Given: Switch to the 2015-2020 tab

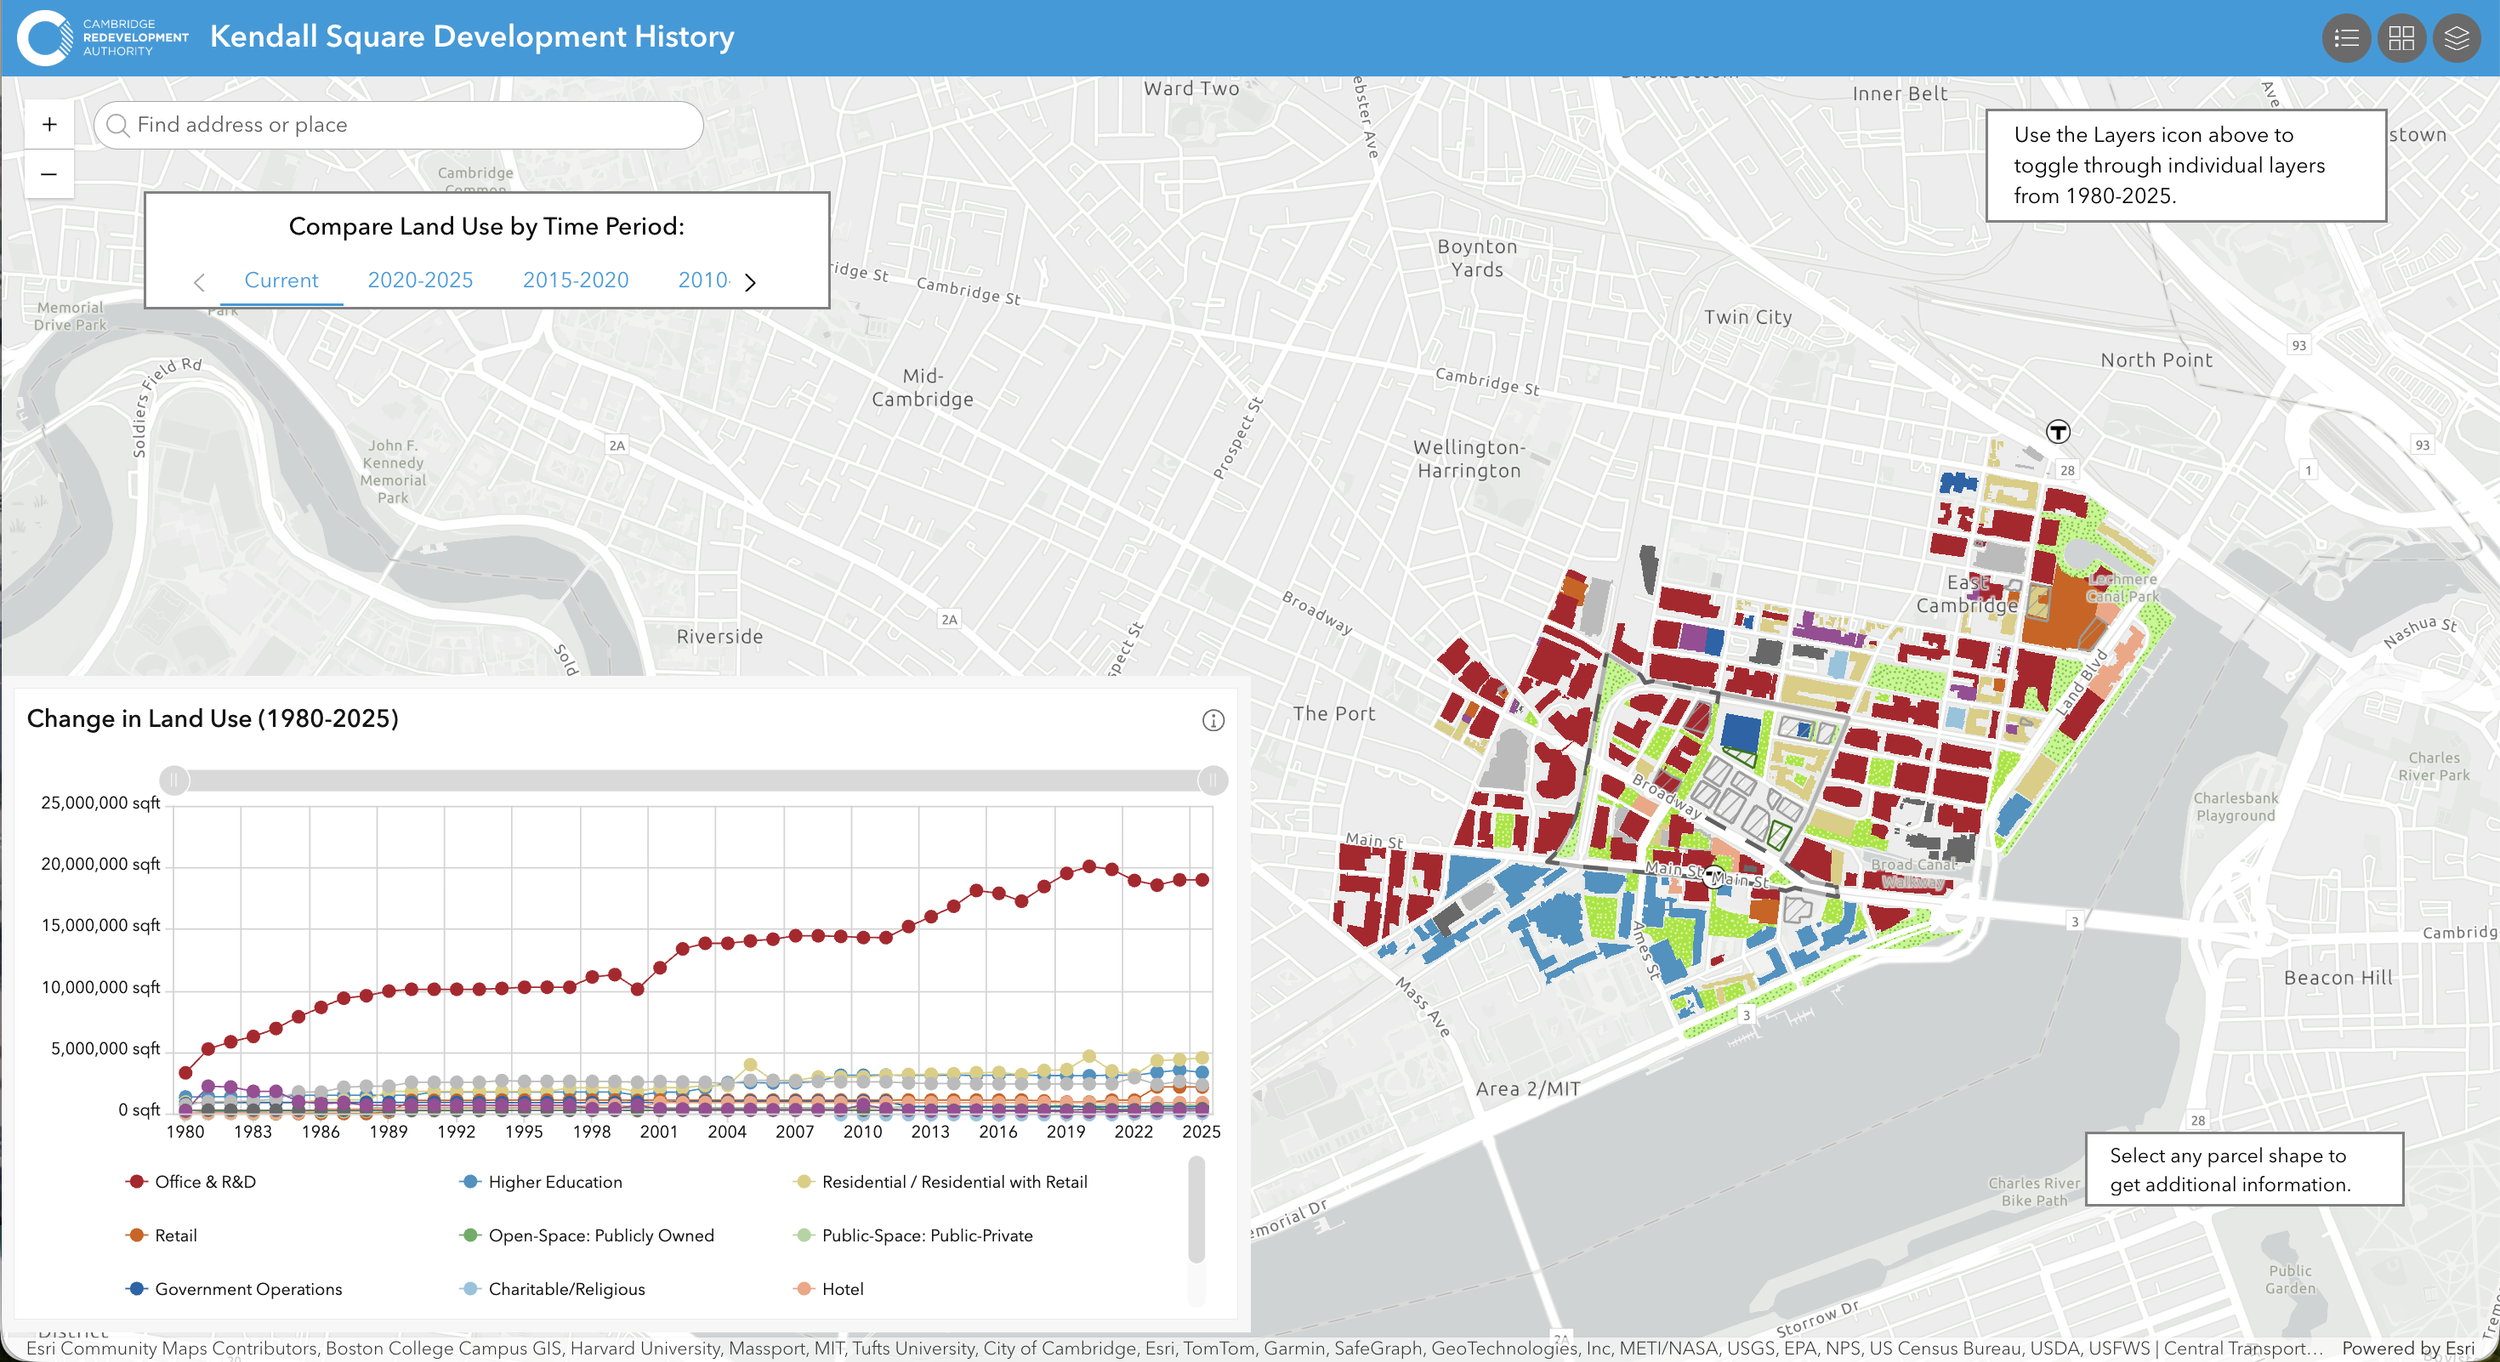Looking at the screenshot, I should [576, 281].
